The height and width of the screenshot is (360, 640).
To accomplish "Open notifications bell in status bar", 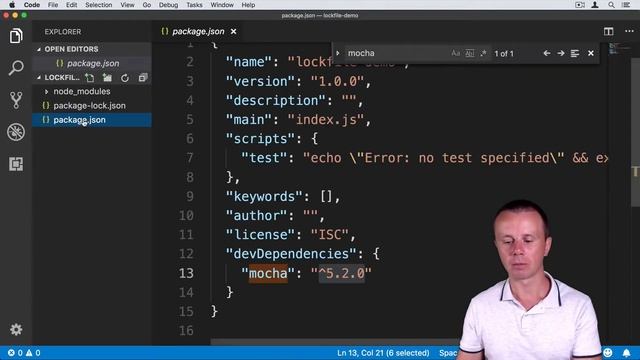I will point(626,353).
